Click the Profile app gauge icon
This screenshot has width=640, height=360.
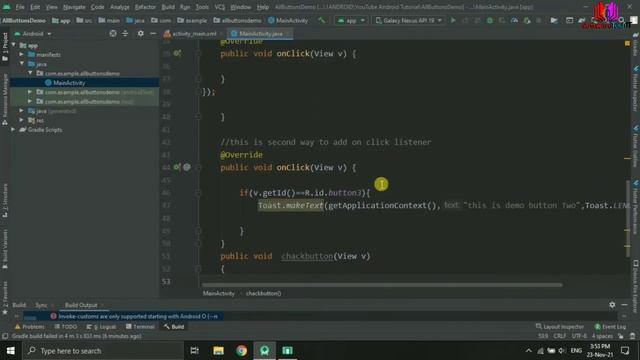[514, 20]
